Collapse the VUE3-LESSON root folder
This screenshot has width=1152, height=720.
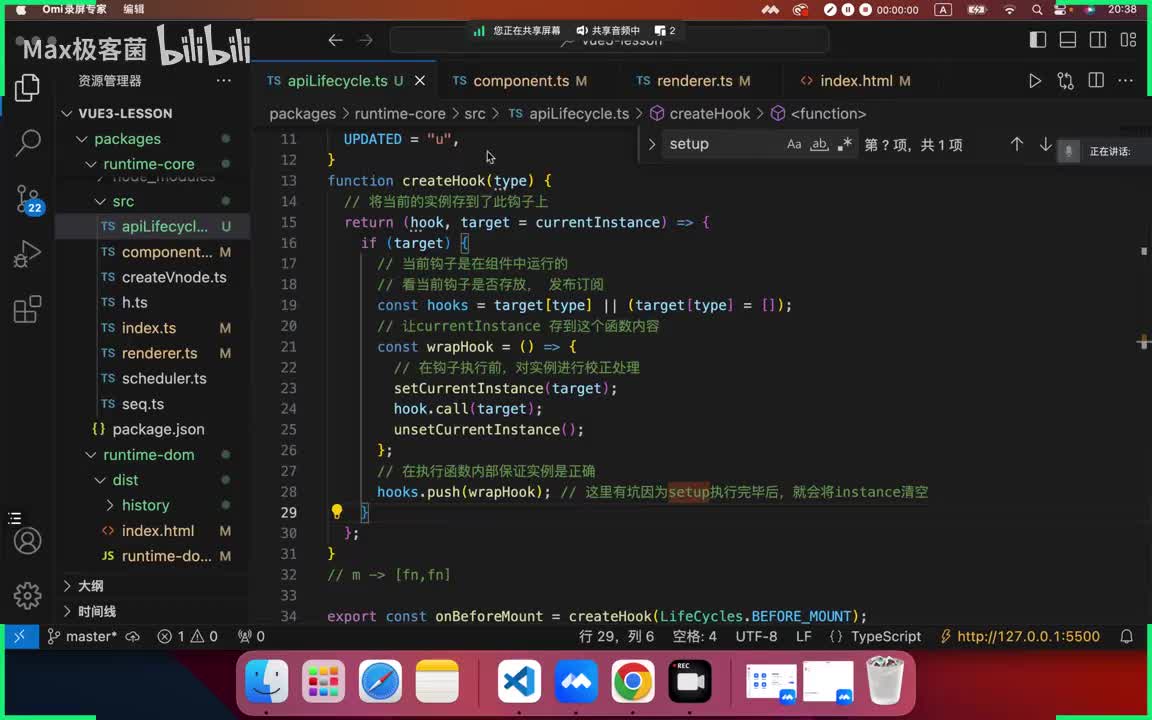[x=67, y=113]
